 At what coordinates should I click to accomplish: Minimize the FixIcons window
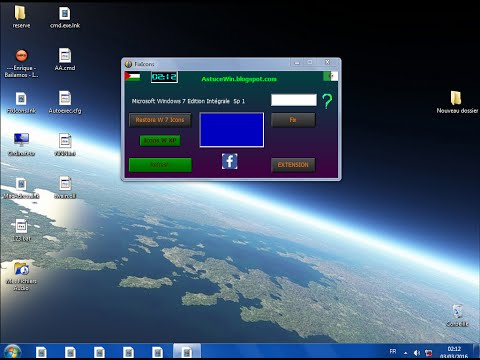297,63
